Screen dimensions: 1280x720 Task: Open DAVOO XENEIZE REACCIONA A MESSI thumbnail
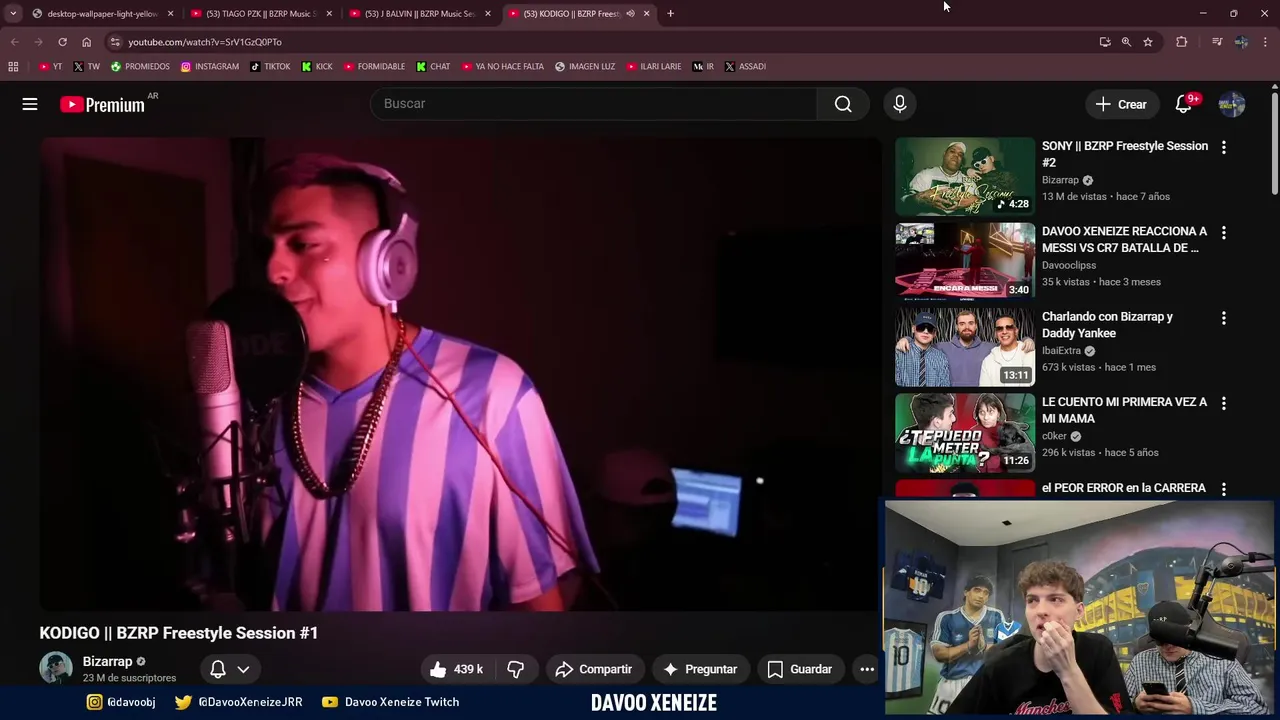(x=965, y=262)
